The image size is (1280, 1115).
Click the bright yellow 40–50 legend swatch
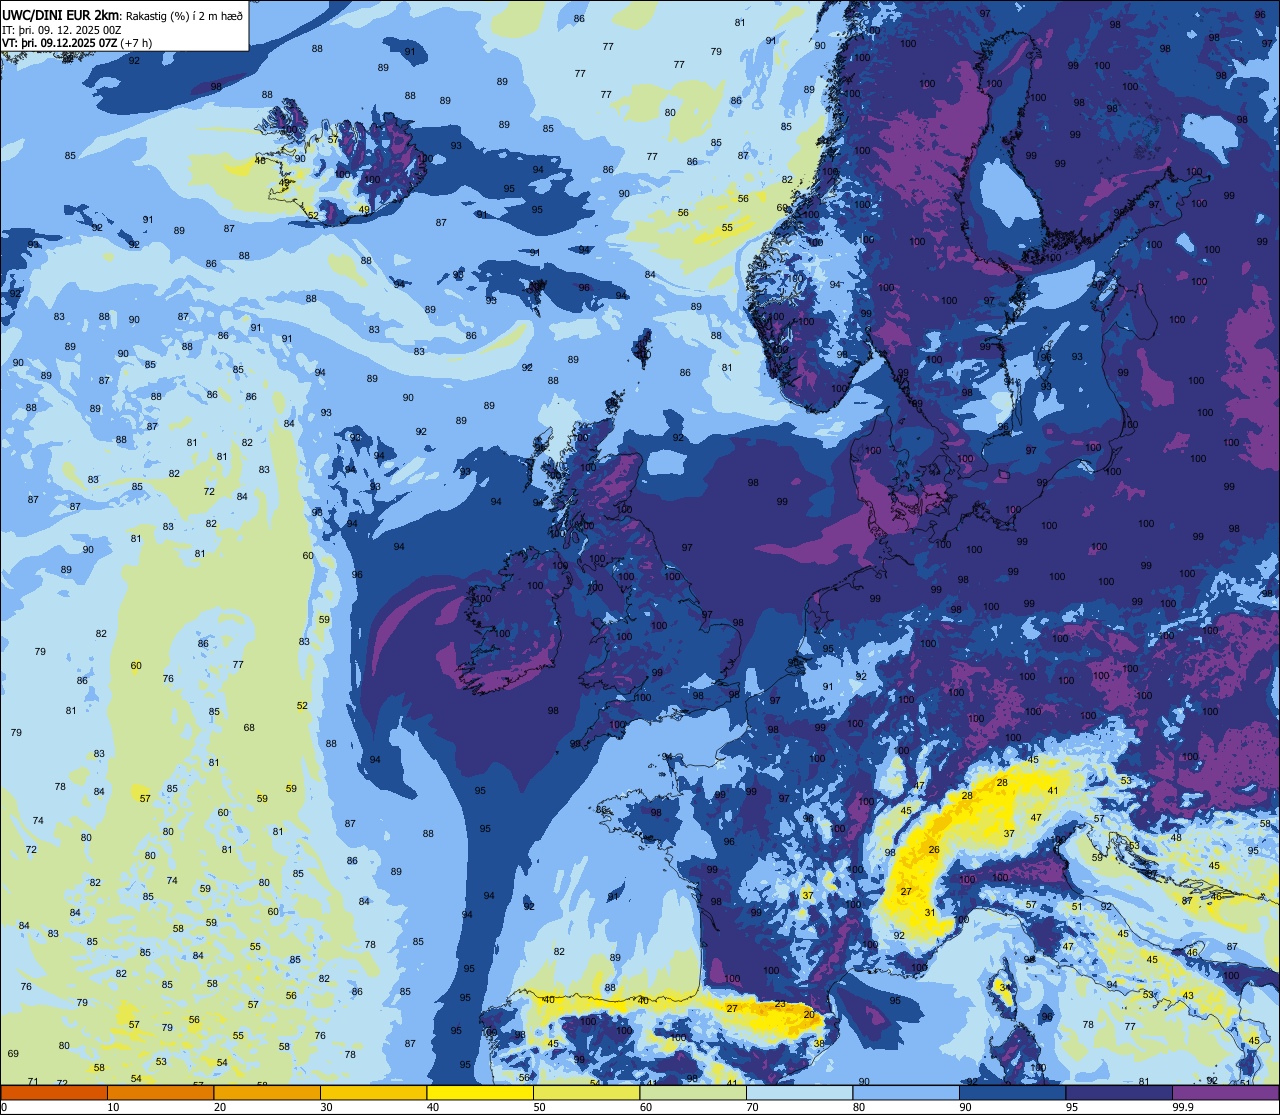(x=480, y=1092)
